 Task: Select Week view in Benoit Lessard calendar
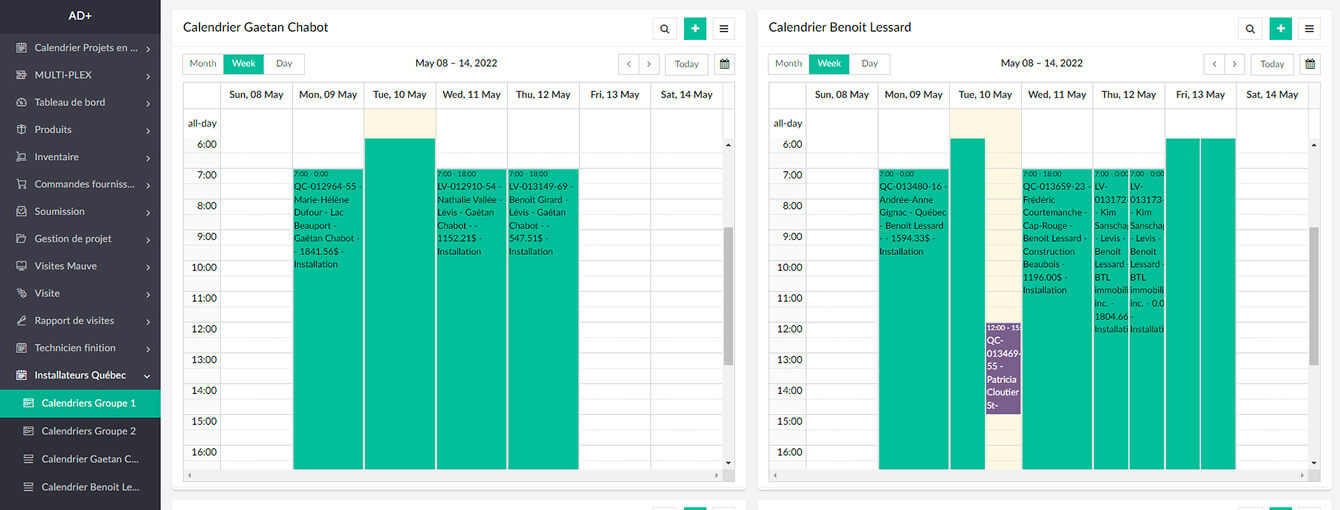click(829, 64)
